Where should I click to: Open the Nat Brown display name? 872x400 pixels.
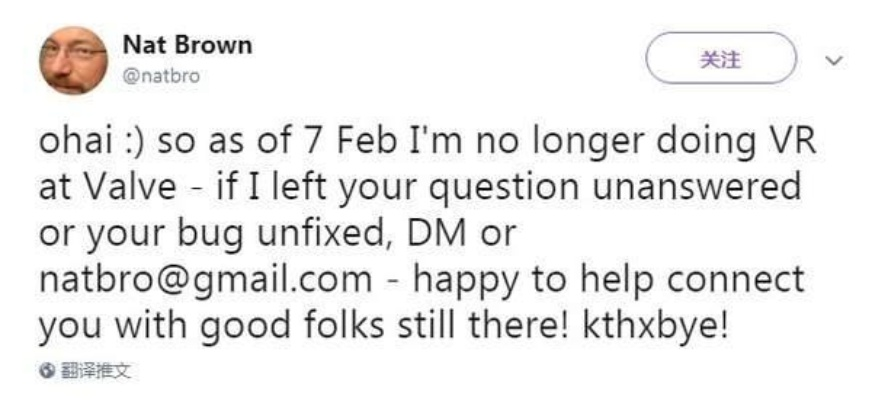[x=186, y=45]
